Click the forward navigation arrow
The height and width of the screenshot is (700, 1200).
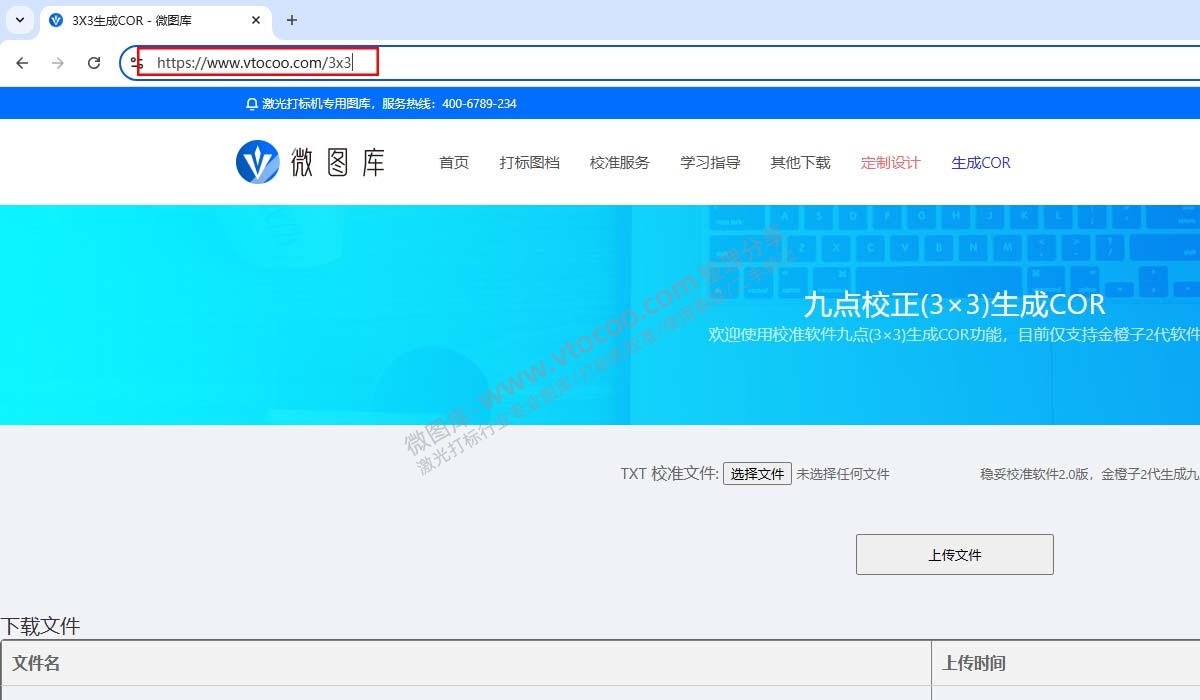[58, 62]
